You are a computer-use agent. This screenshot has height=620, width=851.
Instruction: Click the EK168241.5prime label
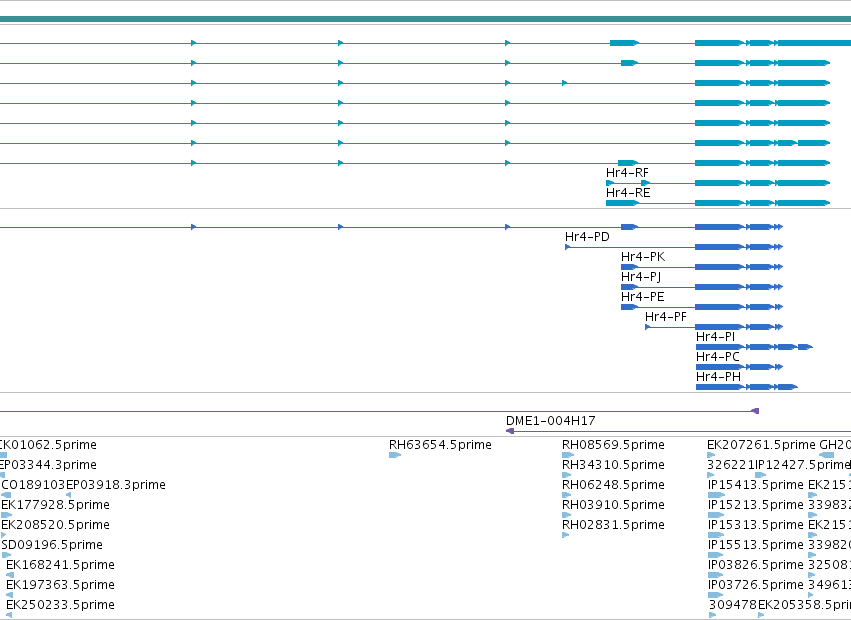[x=60, y=565]
